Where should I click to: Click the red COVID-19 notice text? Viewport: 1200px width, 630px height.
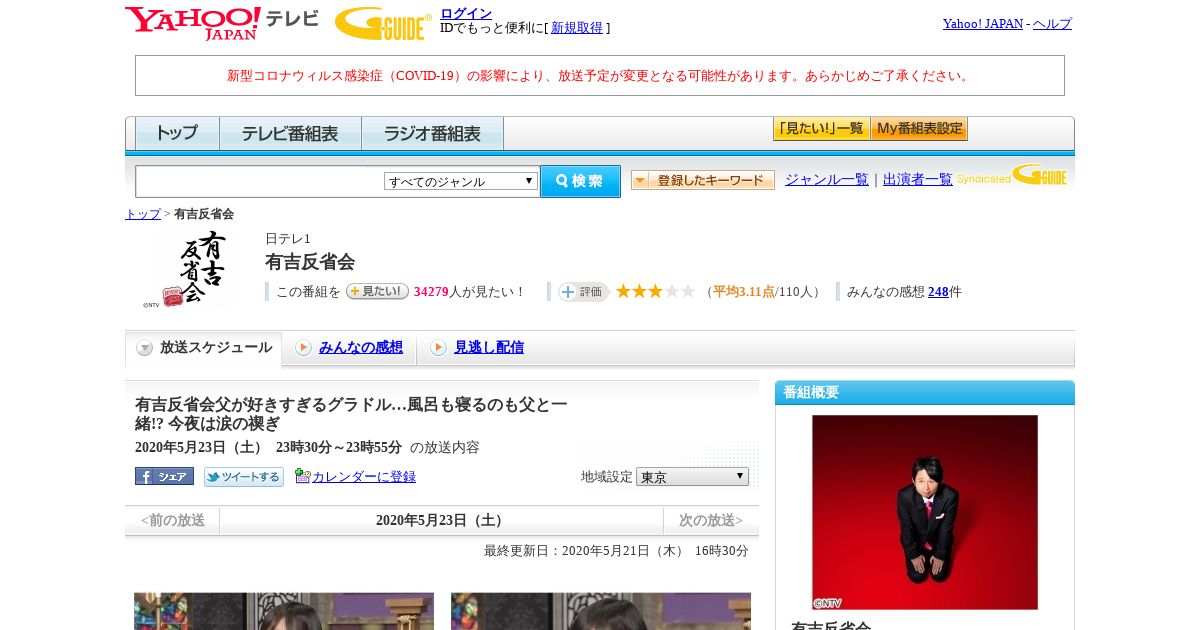[x=600, y=76]
